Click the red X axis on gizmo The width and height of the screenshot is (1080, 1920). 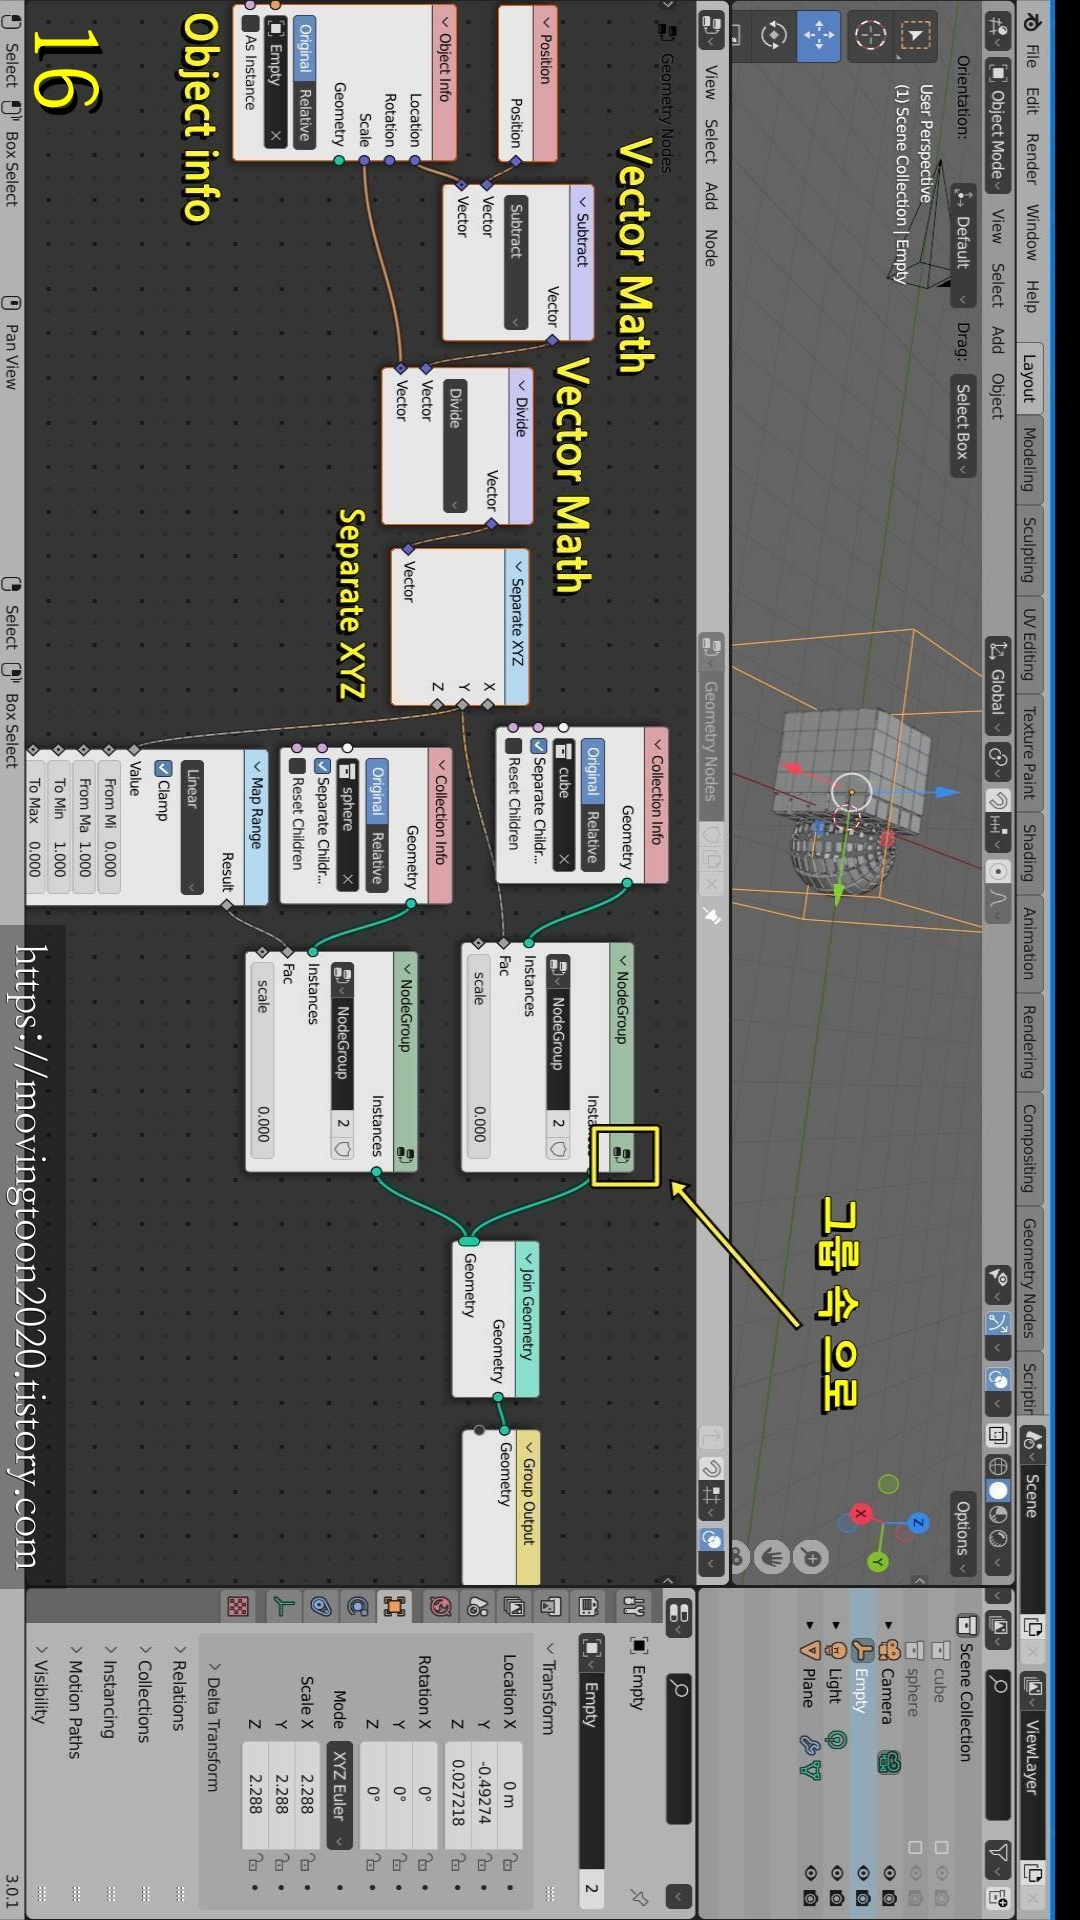pos(860,1514)
